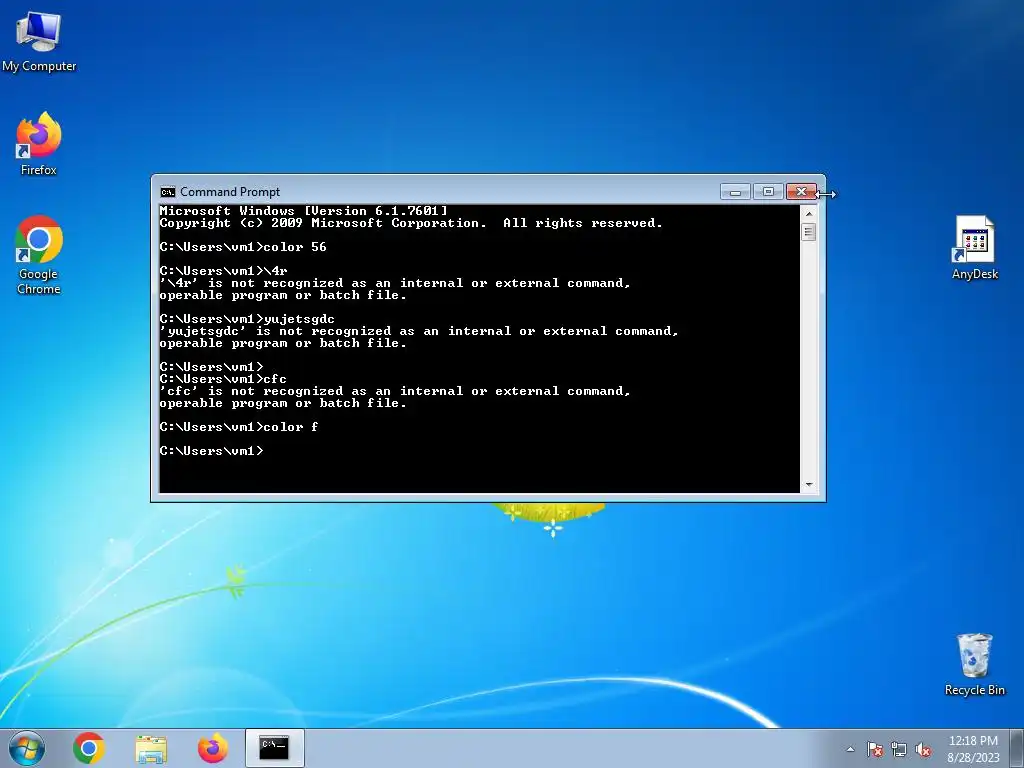The image size is (1024, 768).
Task: Open the clock showing 12:18 PM
Action: coord(973,749)
